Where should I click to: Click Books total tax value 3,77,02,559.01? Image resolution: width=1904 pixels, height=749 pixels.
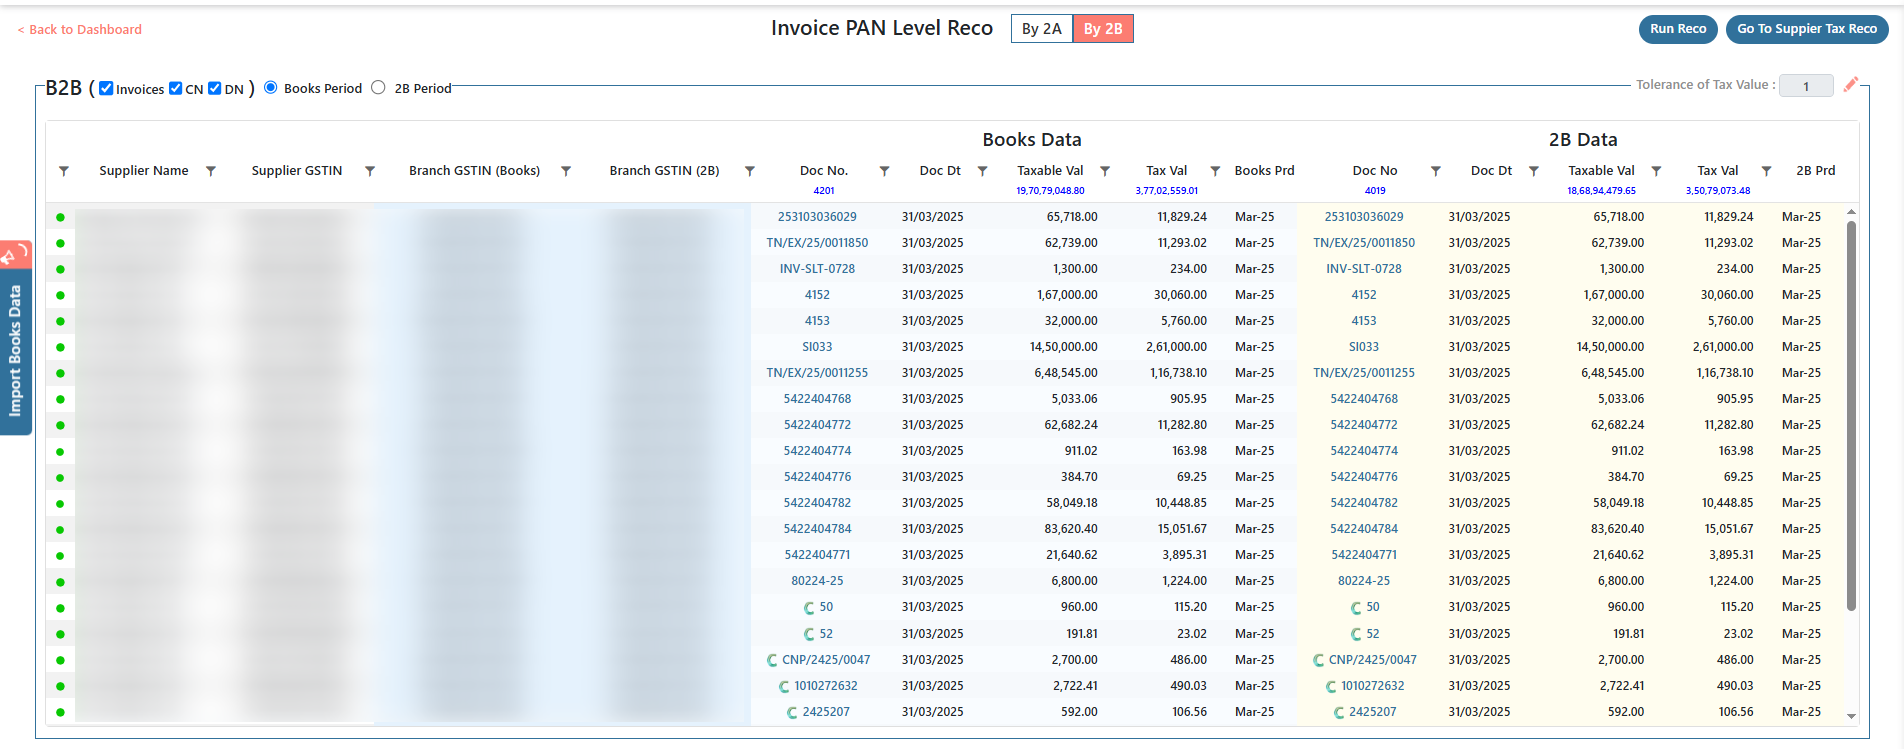(1166, 191)
